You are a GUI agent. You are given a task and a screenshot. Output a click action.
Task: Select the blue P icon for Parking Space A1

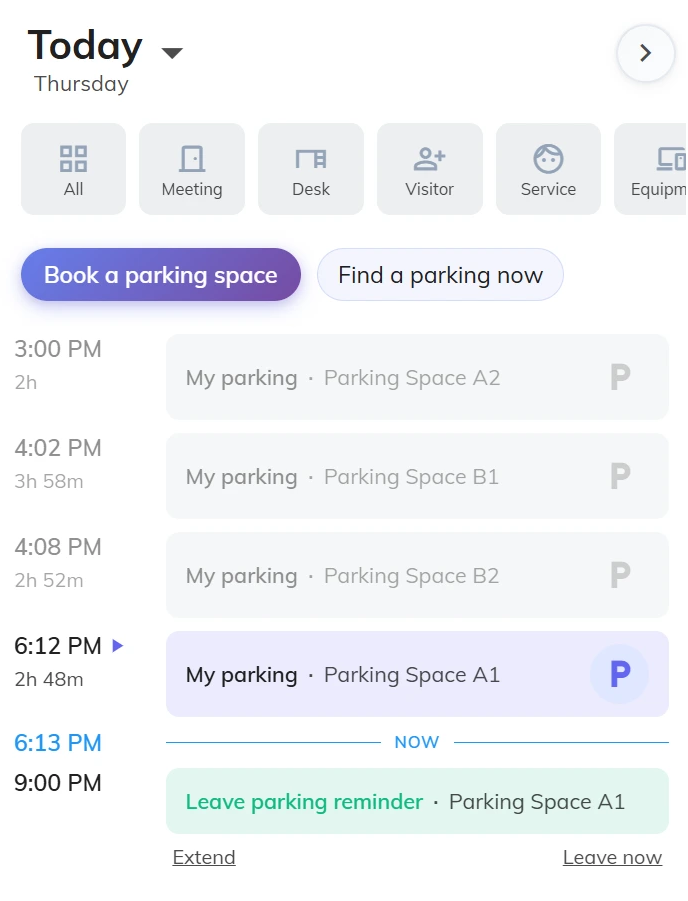coord(619,674)
